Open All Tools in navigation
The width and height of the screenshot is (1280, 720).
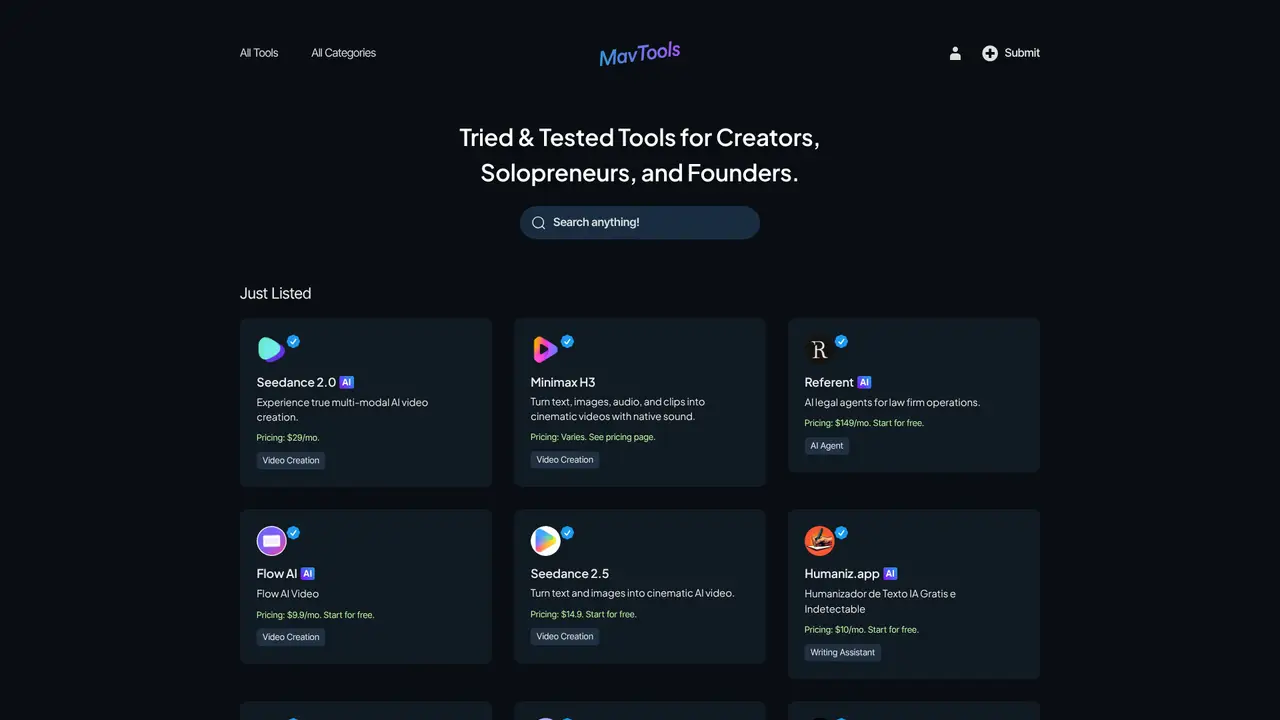point(259,53)
